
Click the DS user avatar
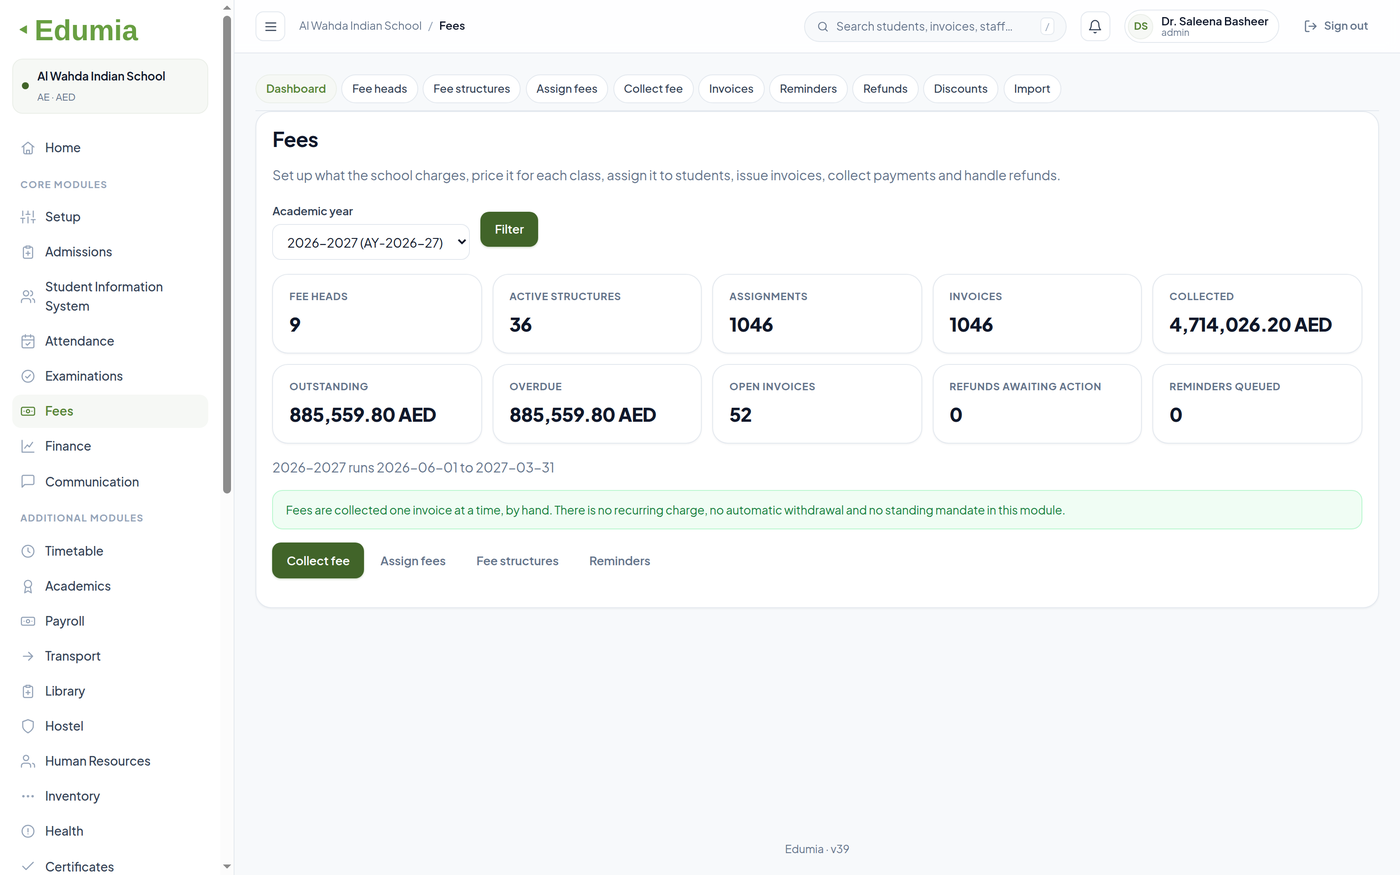1141,27
